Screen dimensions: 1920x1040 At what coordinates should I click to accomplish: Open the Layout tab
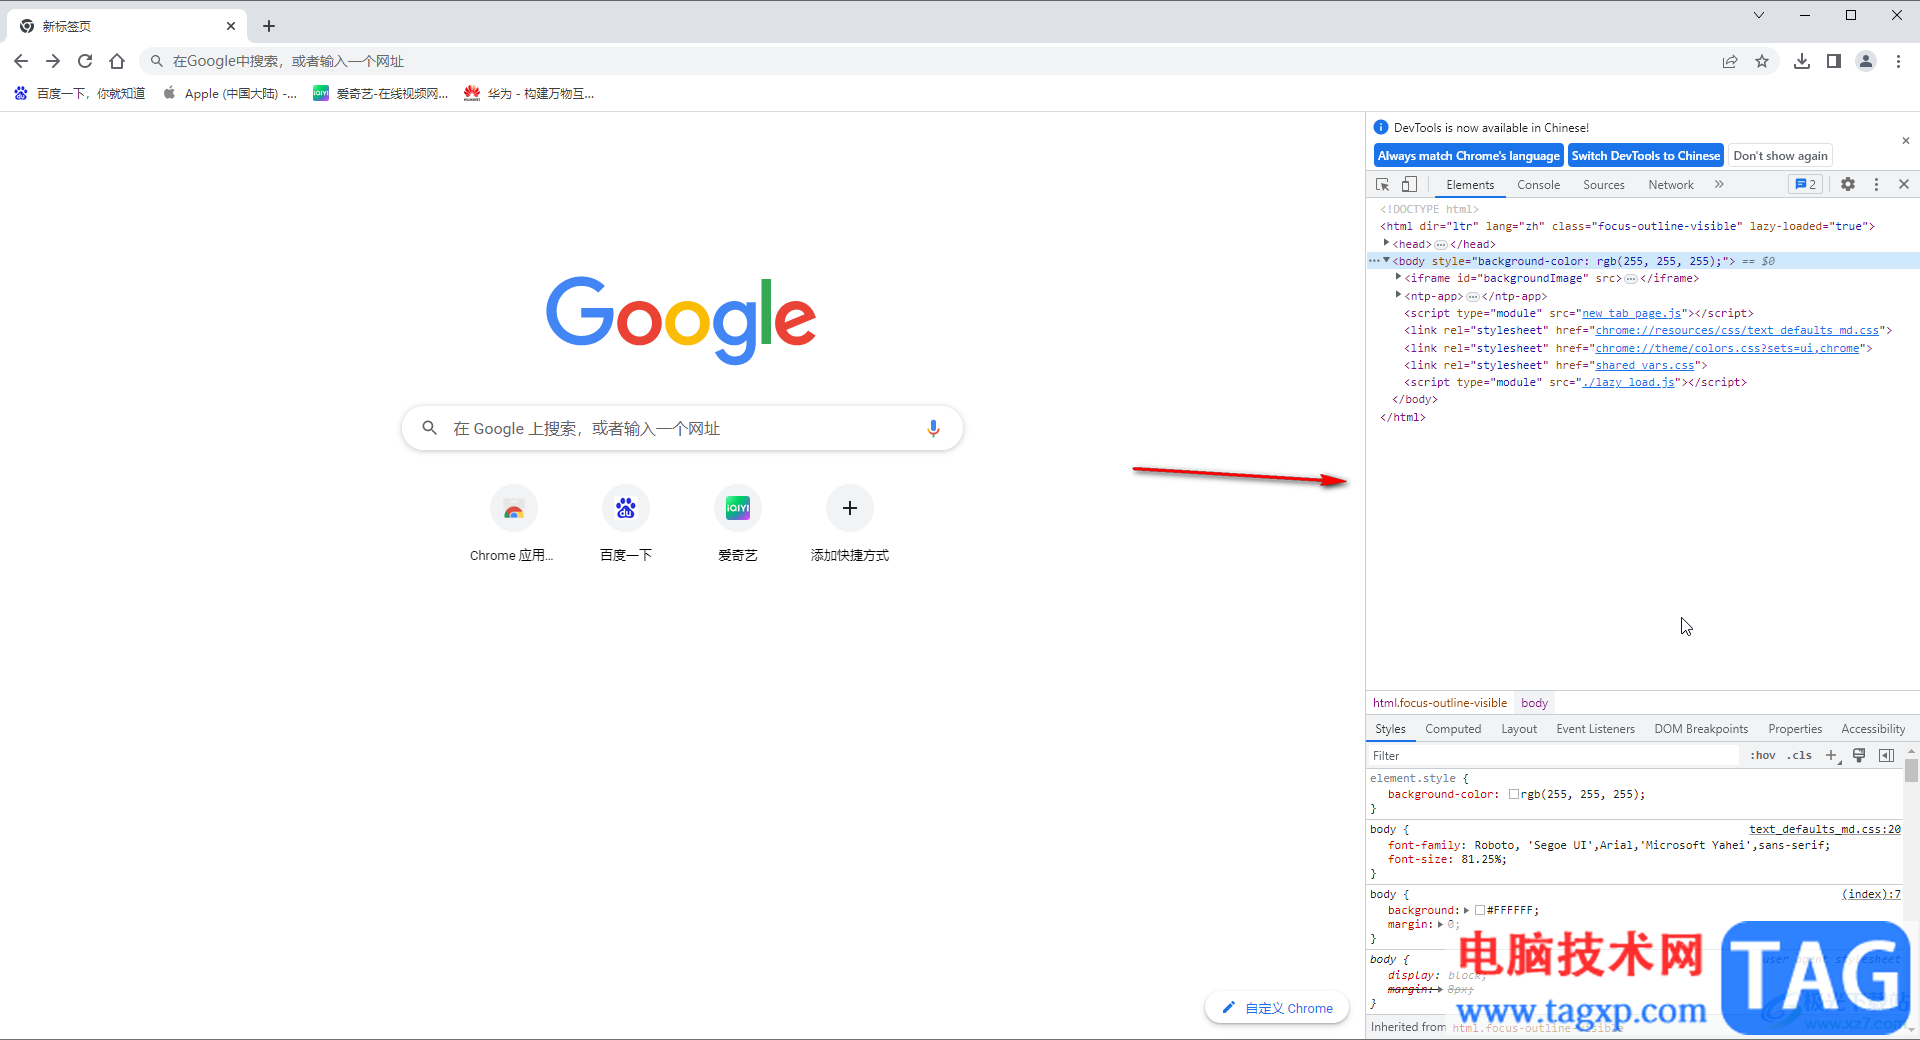1518,729
